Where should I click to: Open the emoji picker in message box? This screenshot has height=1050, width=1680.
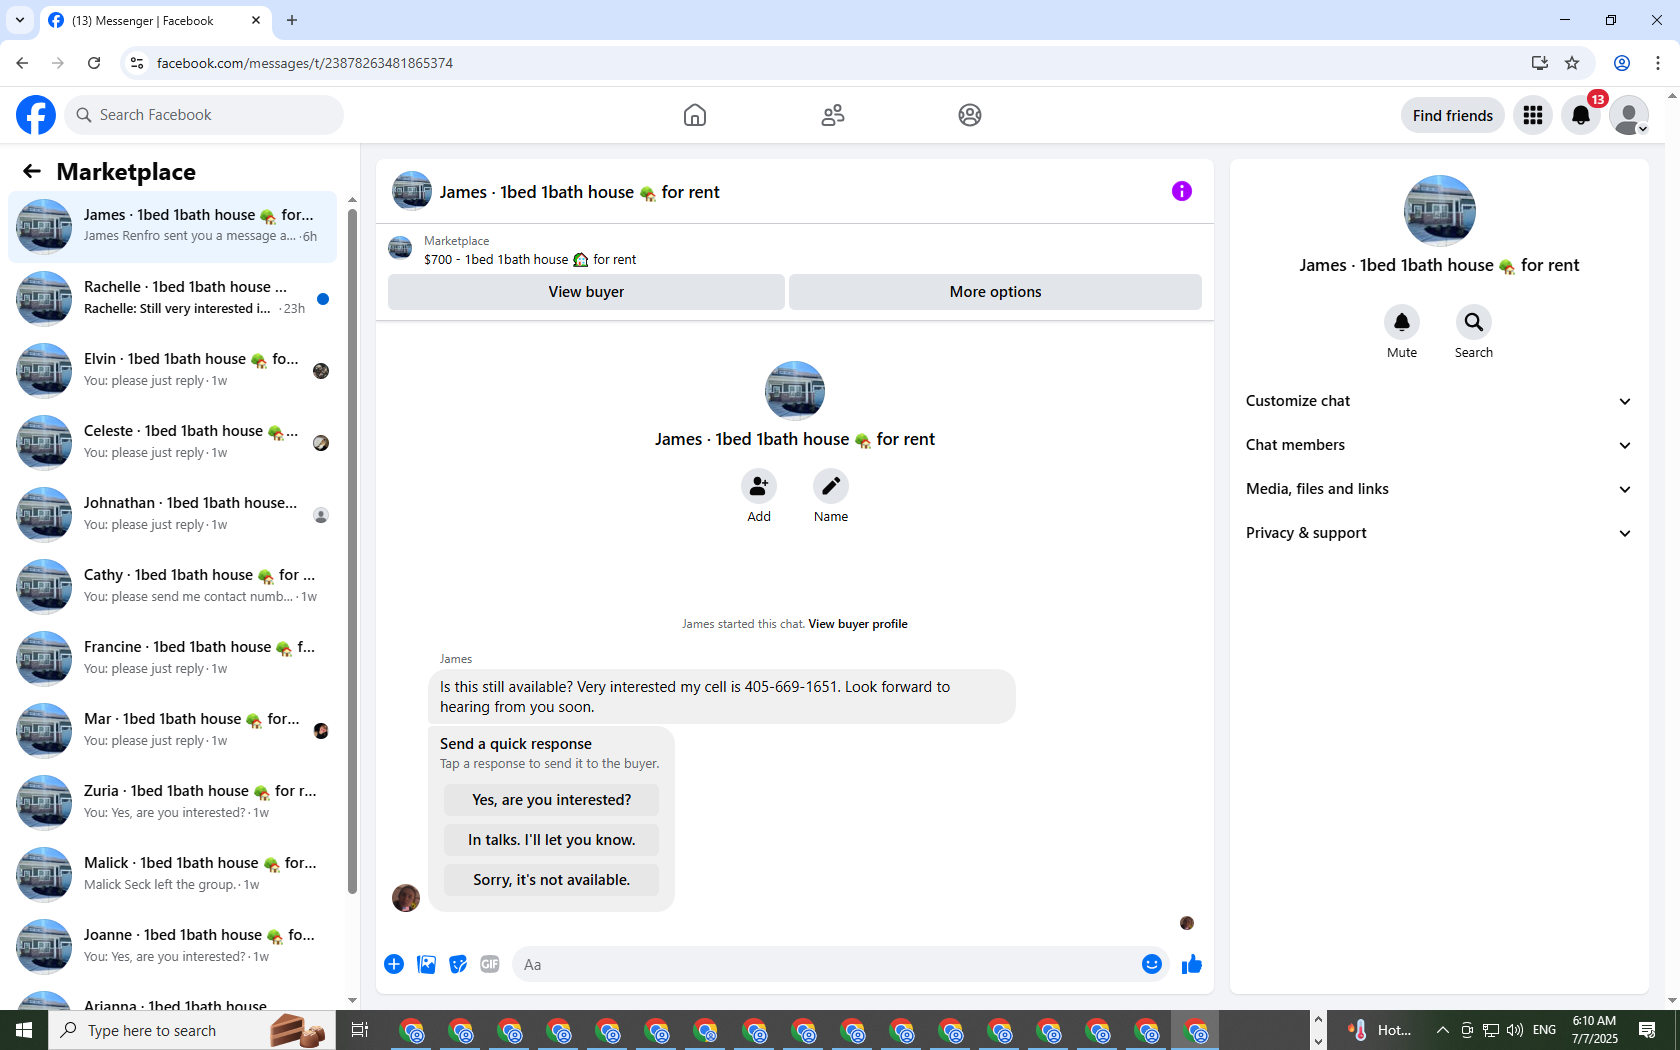tap(1152, 964)
